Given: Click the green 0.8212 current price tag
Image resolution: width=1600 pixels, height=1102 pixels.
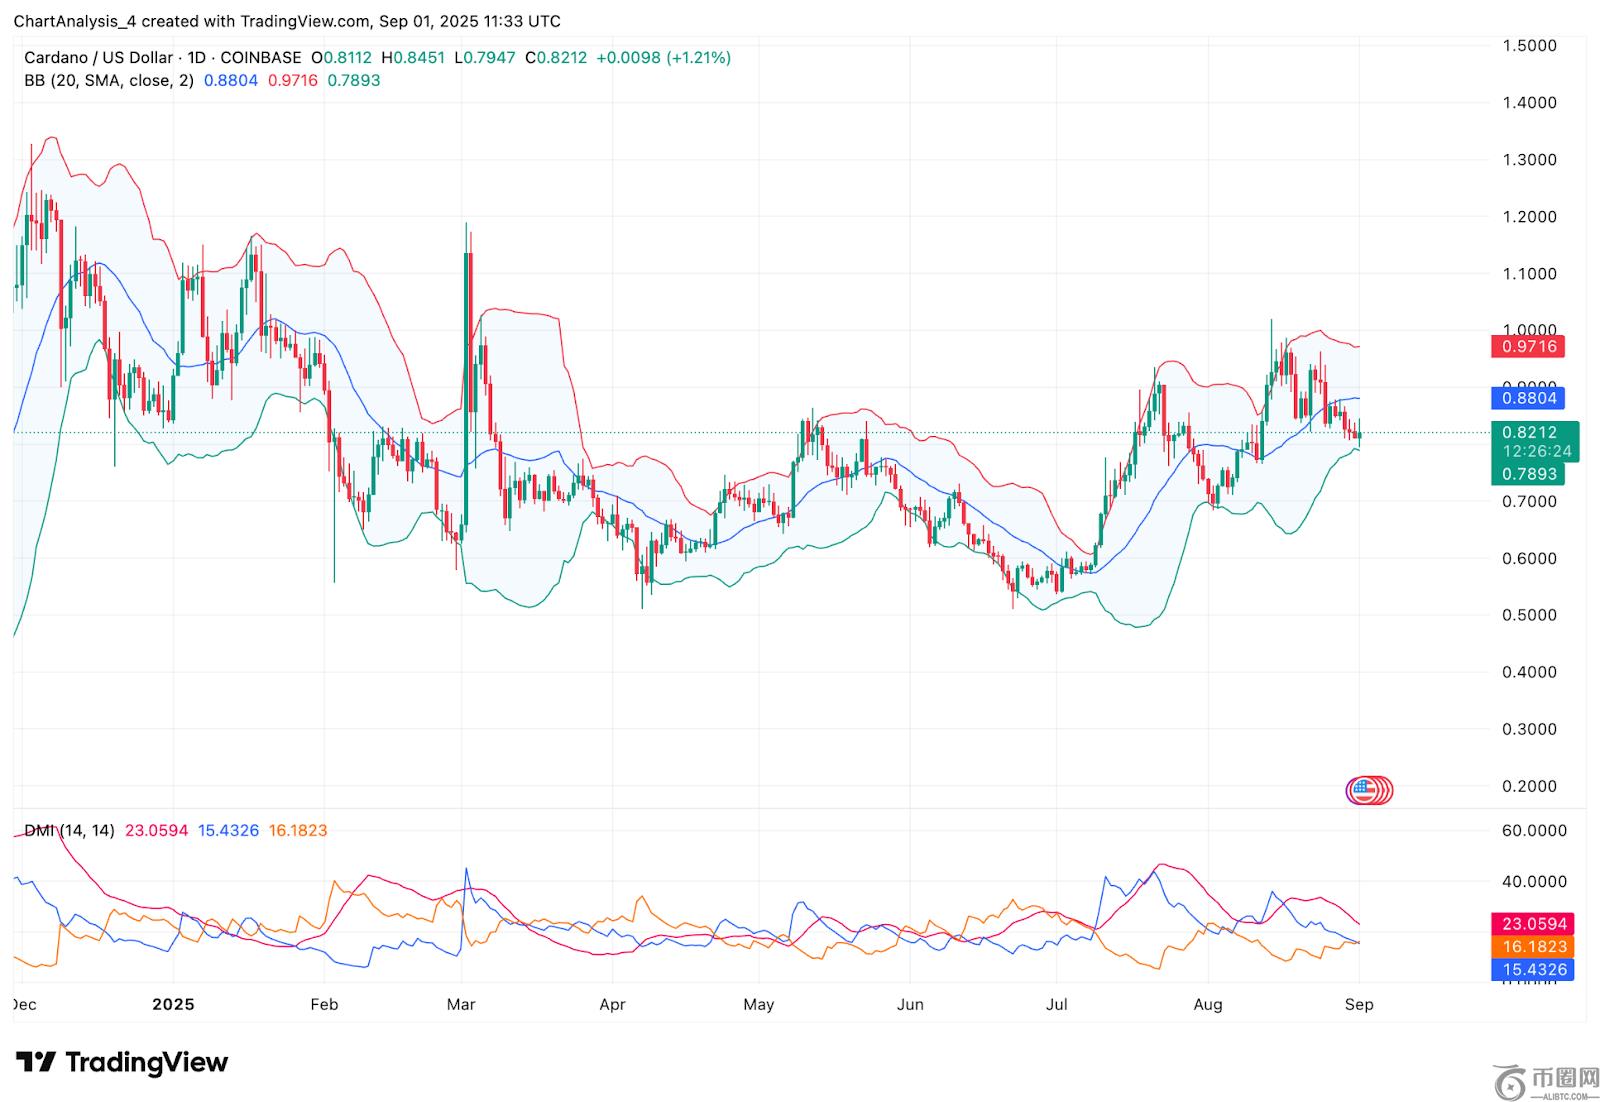Looking at the screenshot, I should click(1529, 433).
